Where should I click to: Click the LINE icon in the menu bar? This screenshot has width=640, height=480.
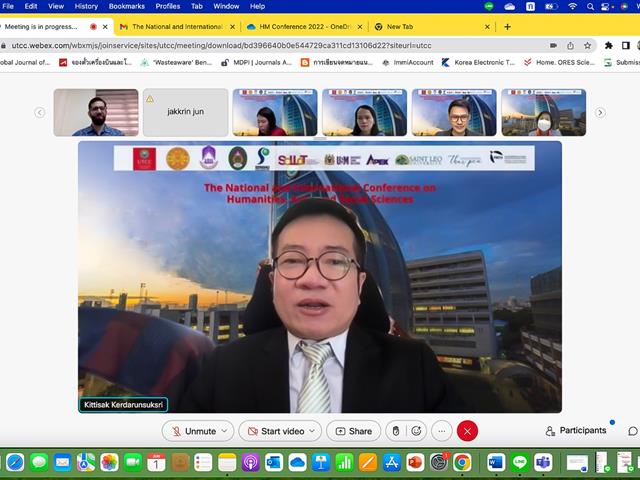[x=489, y=6]
